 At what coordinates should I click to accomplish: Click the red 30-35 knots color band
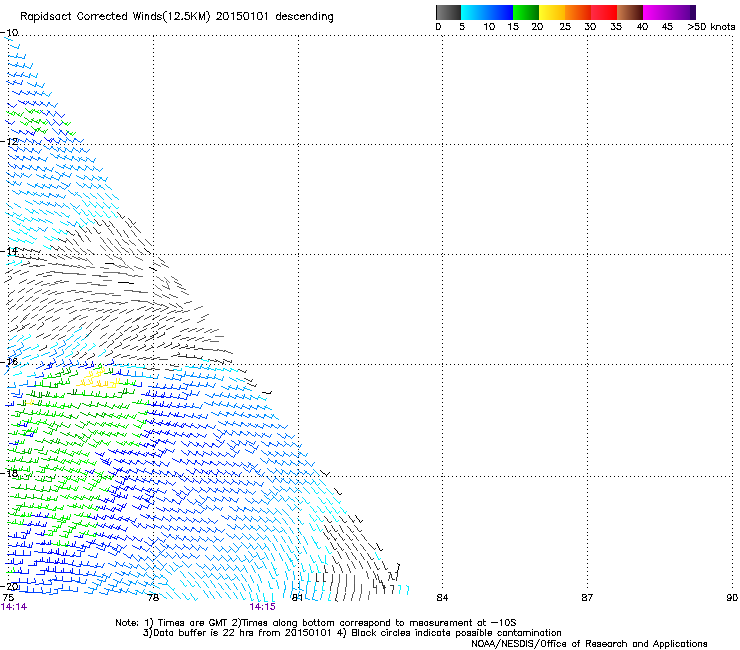(604, 12)
